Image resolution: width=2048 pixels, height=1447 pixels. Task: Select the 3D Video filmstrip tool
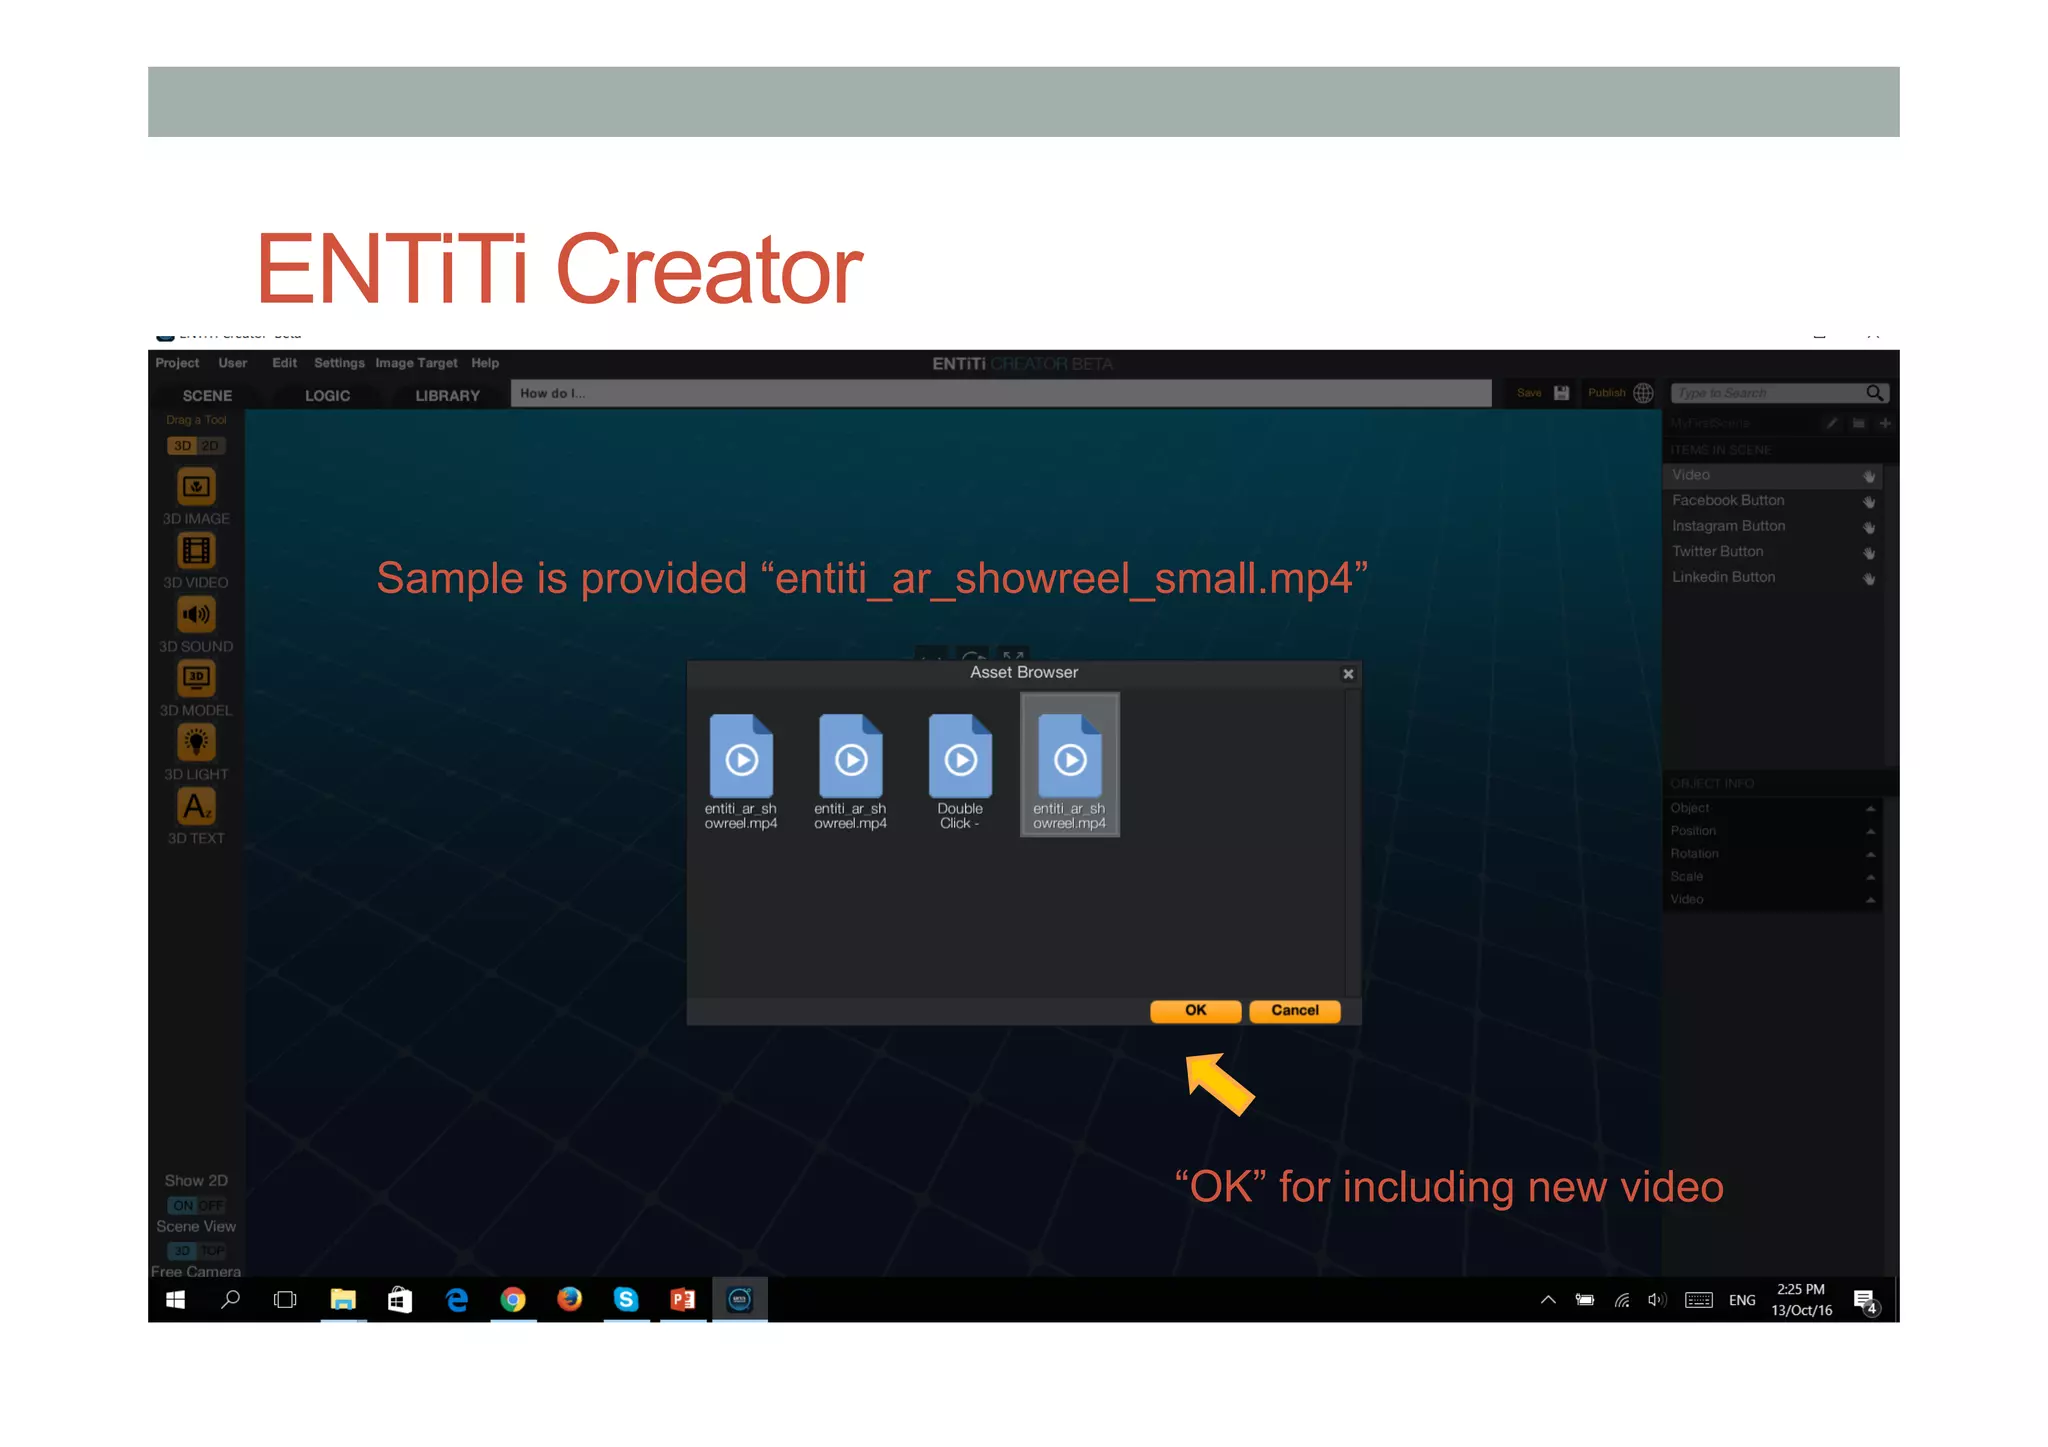point(196,551)
